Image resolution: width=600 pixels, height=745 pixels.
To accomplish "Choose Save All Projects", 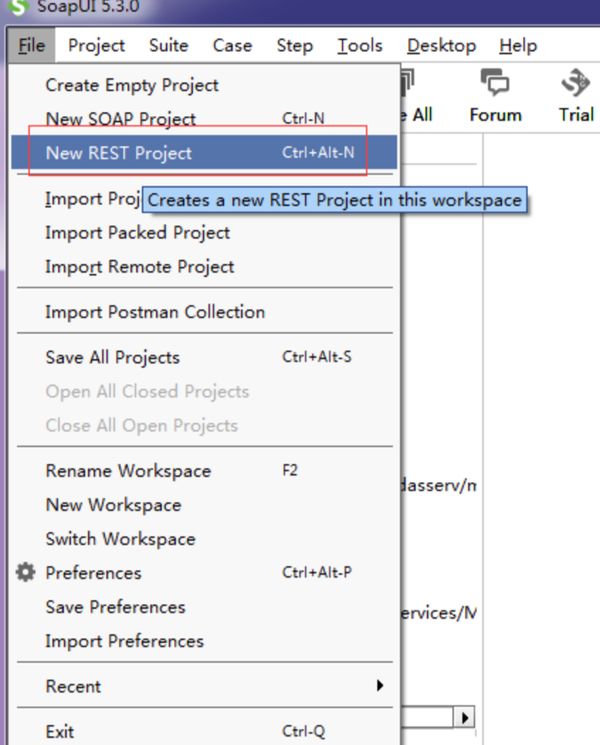I will pos(112,357).
